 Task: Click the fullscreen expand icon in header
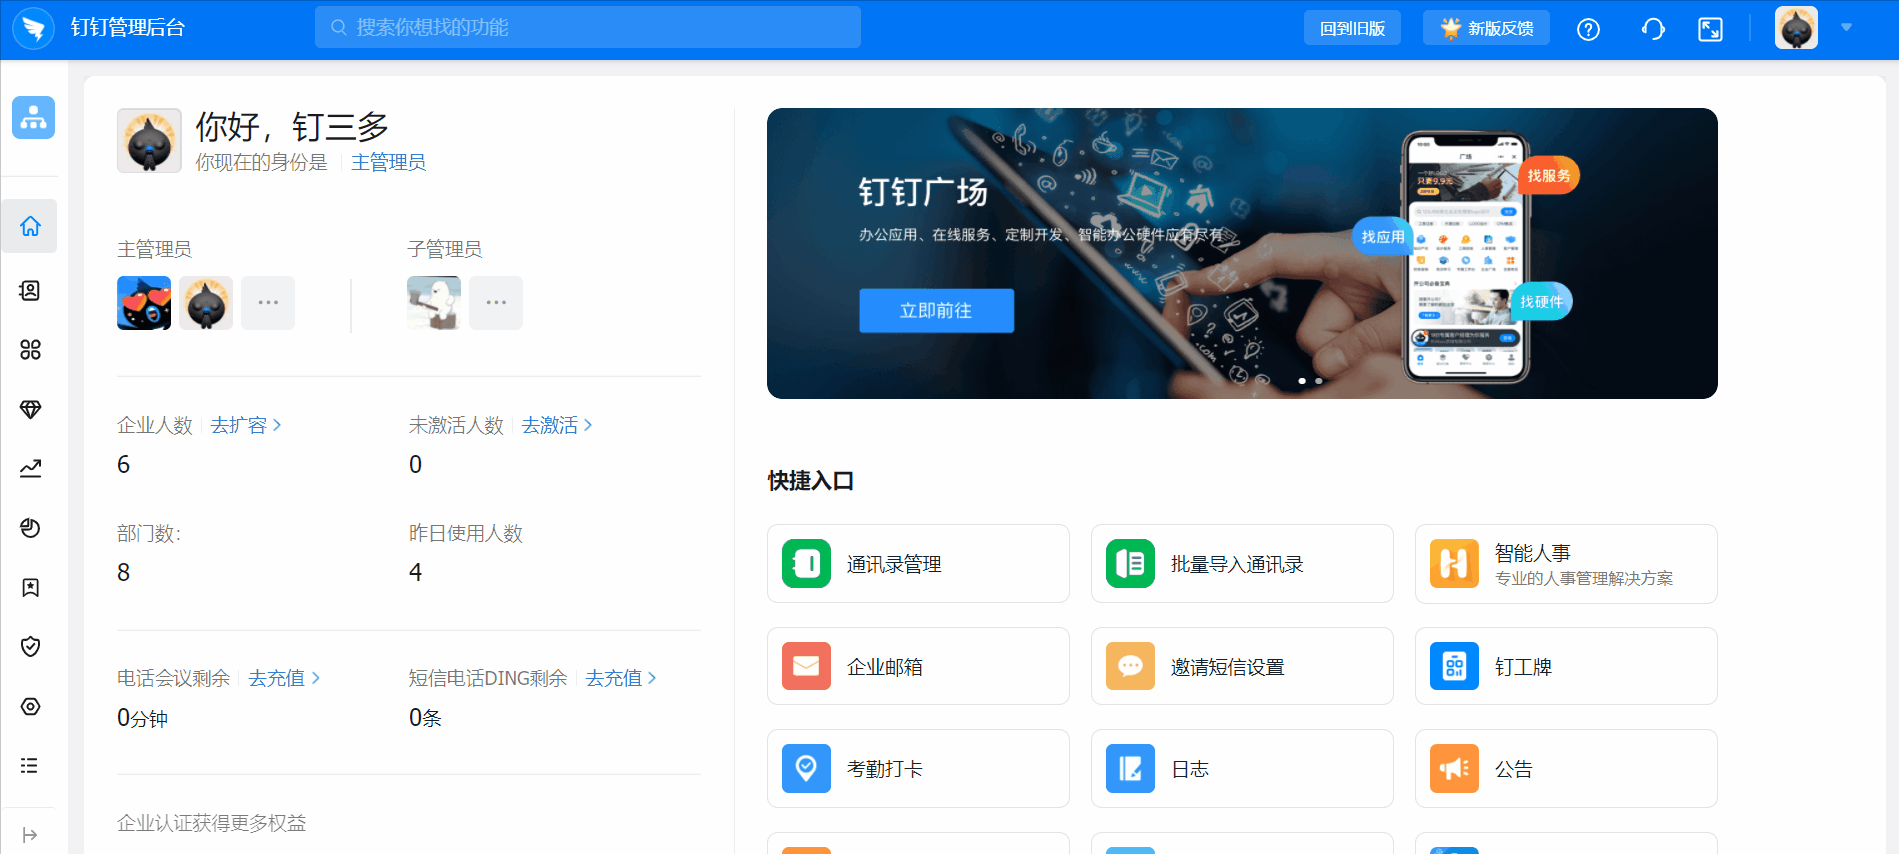click(x=1710, y=29)
